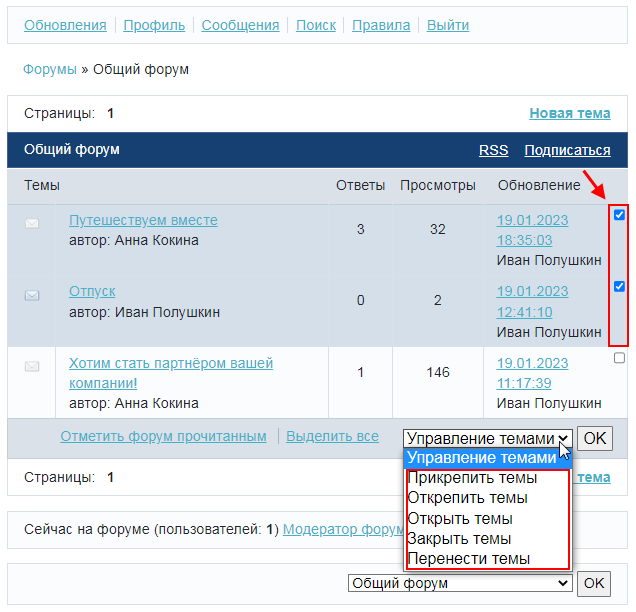Click Подписаться in forum header
Screen dimensions: 636x612
(x=567, y=150)
